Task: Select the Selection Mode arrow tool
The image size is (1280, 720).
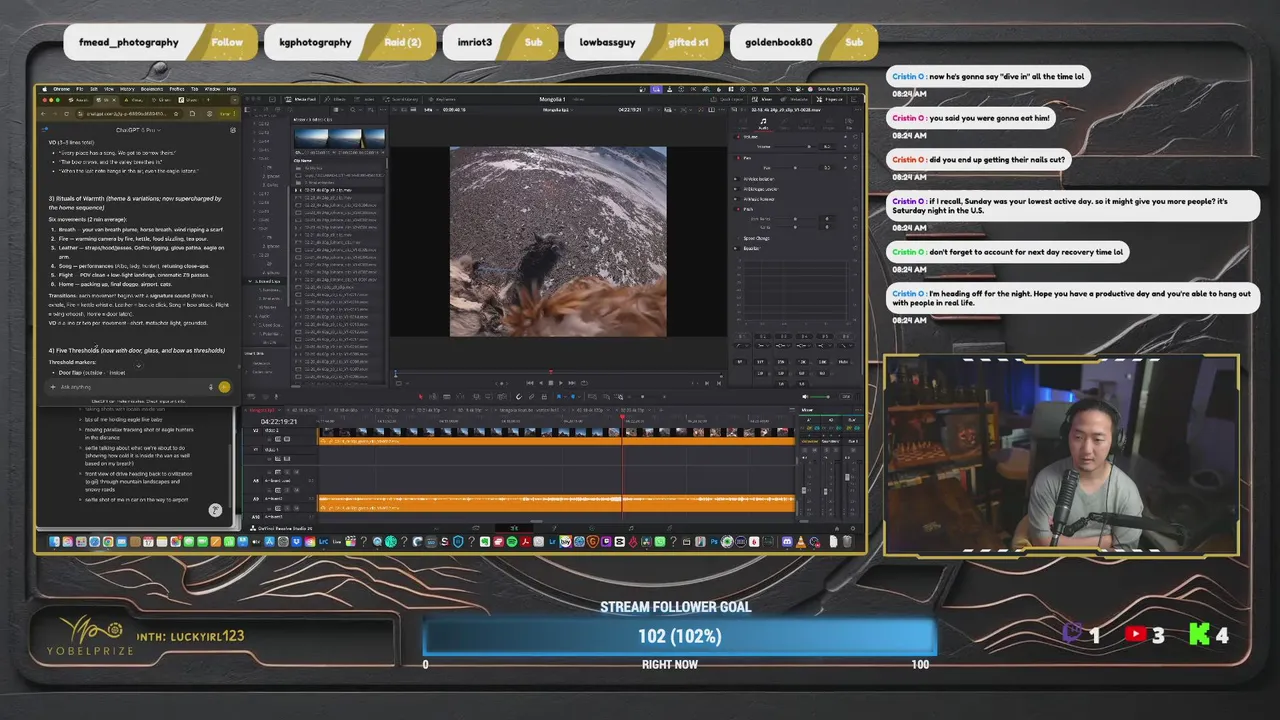Action: 421,397
